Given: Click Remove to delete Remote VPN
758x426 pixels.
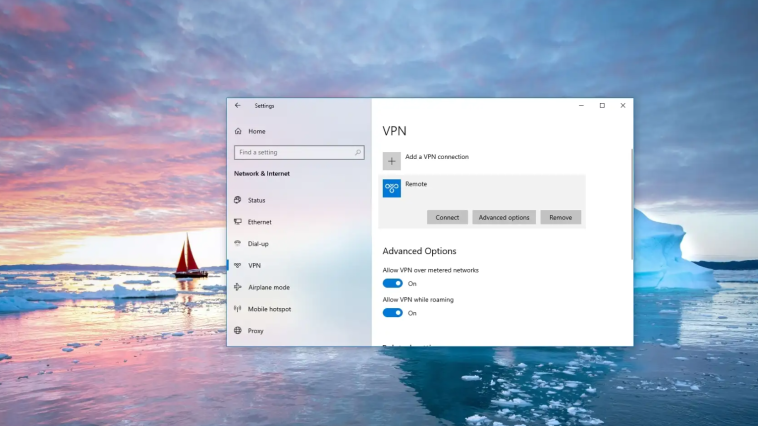Looking at the screenshot, I should point(560,217).
